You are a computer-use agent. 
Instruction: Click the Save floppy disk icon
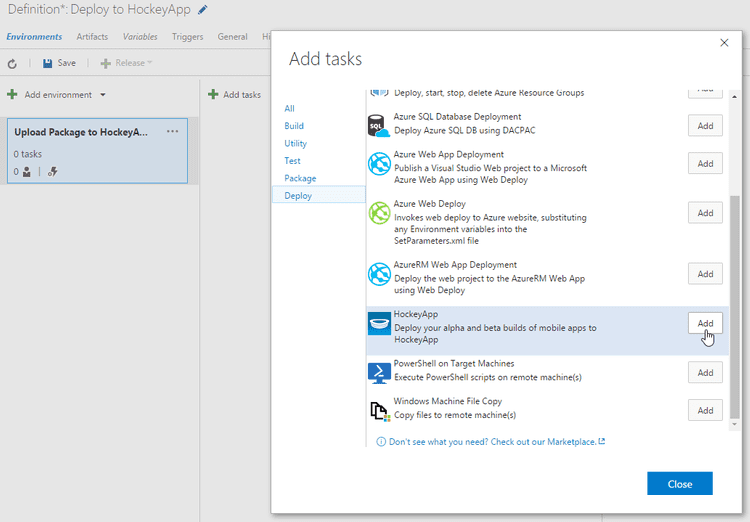click(x=47, y=63)
